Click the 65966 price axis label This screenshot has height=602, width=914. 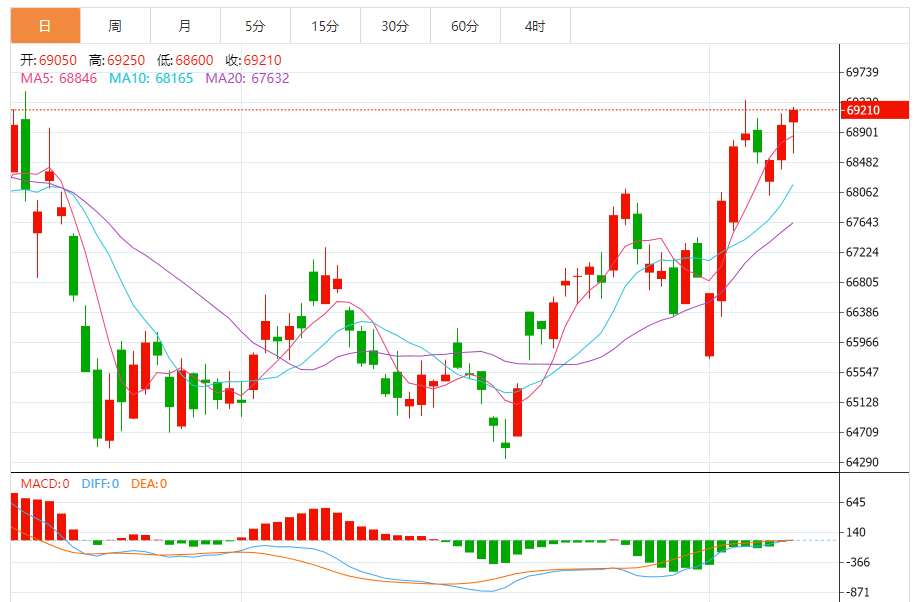[862, 342]
